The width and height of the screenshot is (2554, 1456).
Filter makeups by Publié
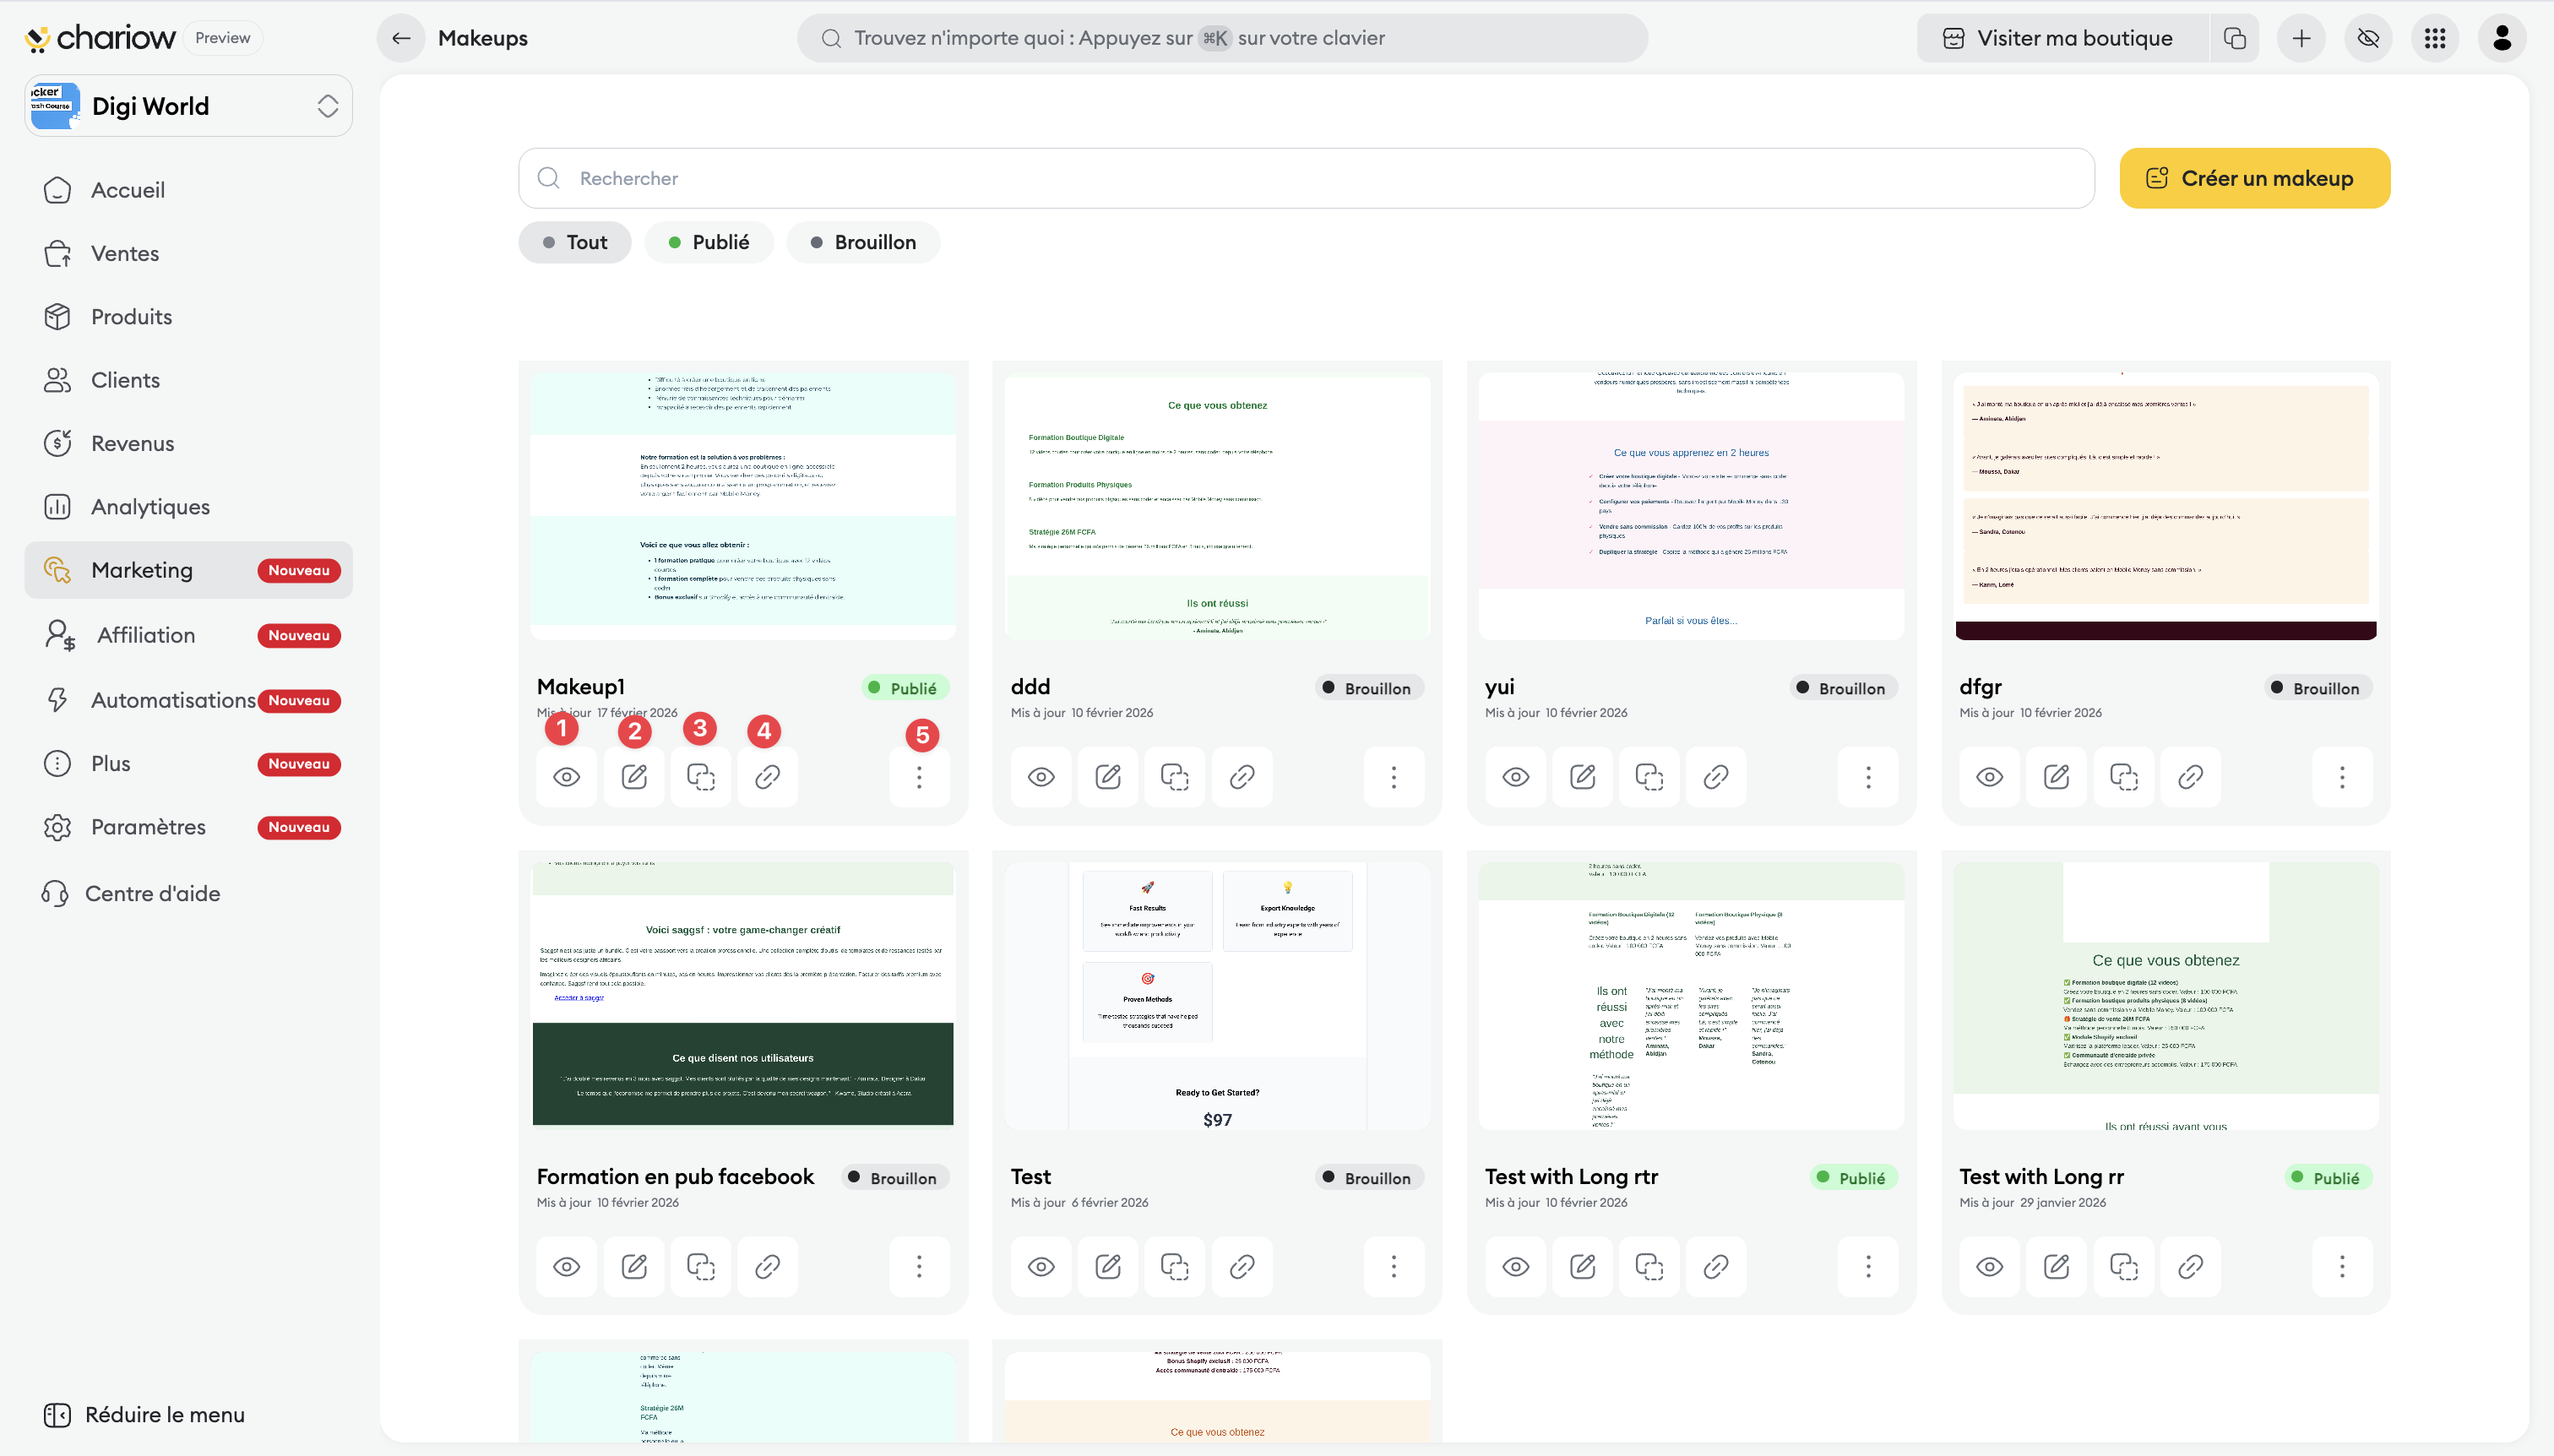click(x=708, y=242)
